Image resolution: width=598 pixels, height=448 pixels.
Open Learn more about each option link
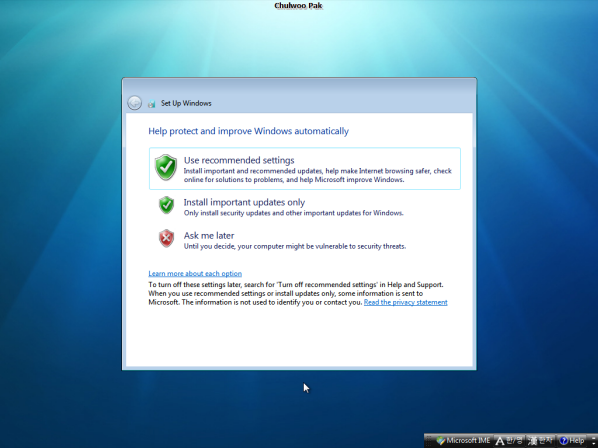pos(195,273)
